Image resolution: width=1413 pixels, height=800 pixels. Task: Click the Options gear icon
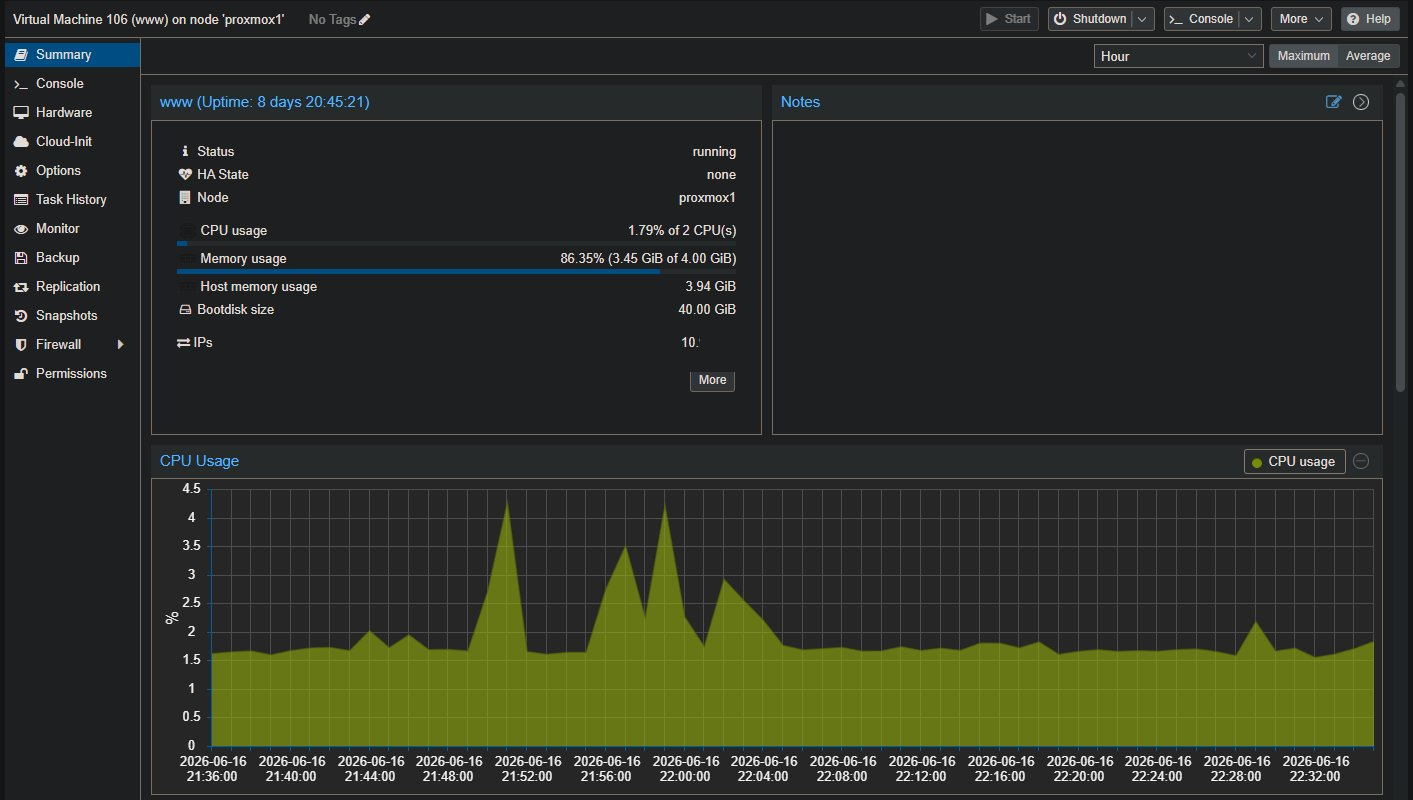tap(21, 171)
